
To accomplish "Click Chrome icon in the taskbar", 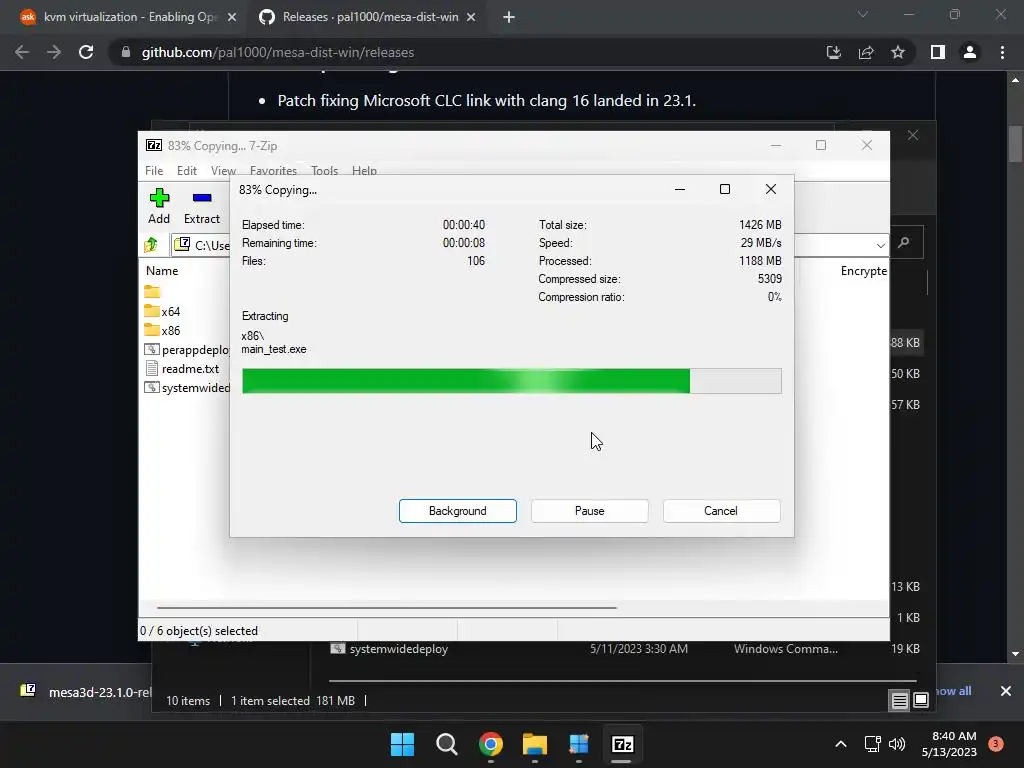I will tap(490, 744).
